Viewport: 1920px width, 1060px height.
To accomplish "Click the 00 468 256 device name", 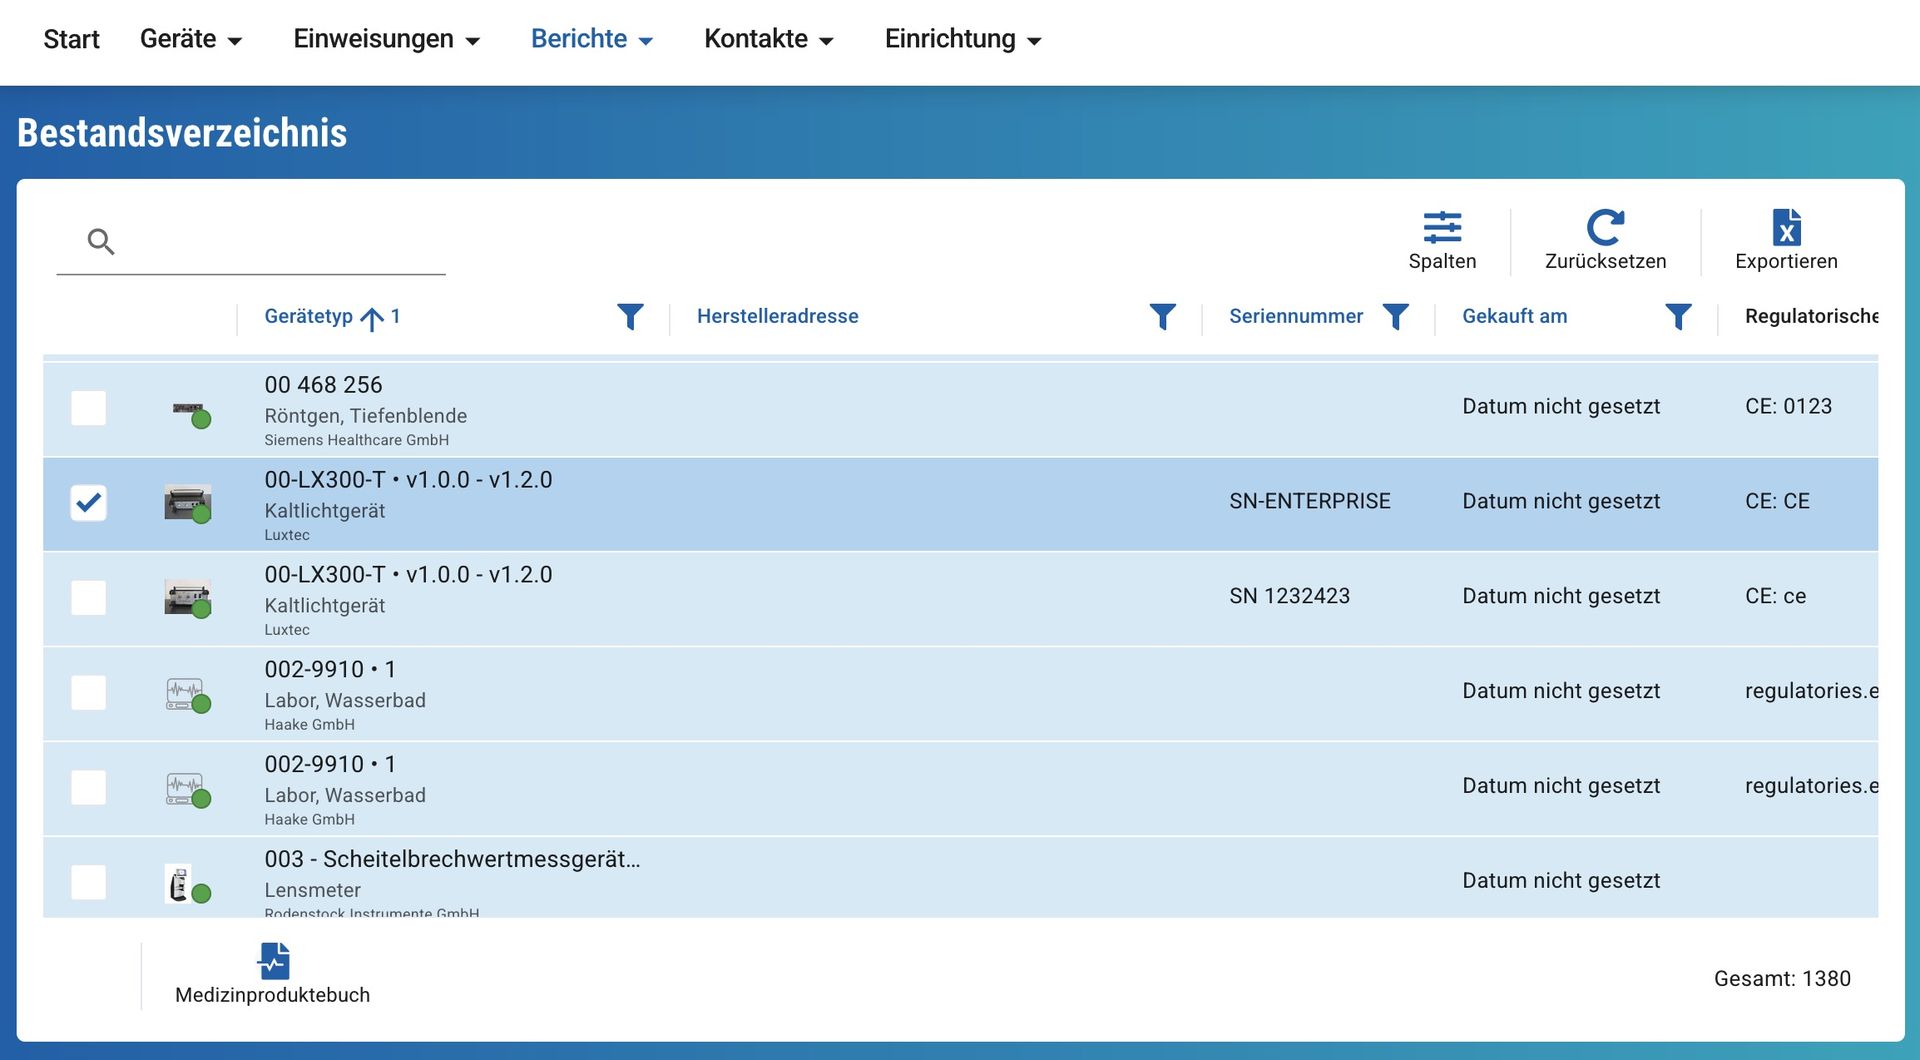I will 323,385.
